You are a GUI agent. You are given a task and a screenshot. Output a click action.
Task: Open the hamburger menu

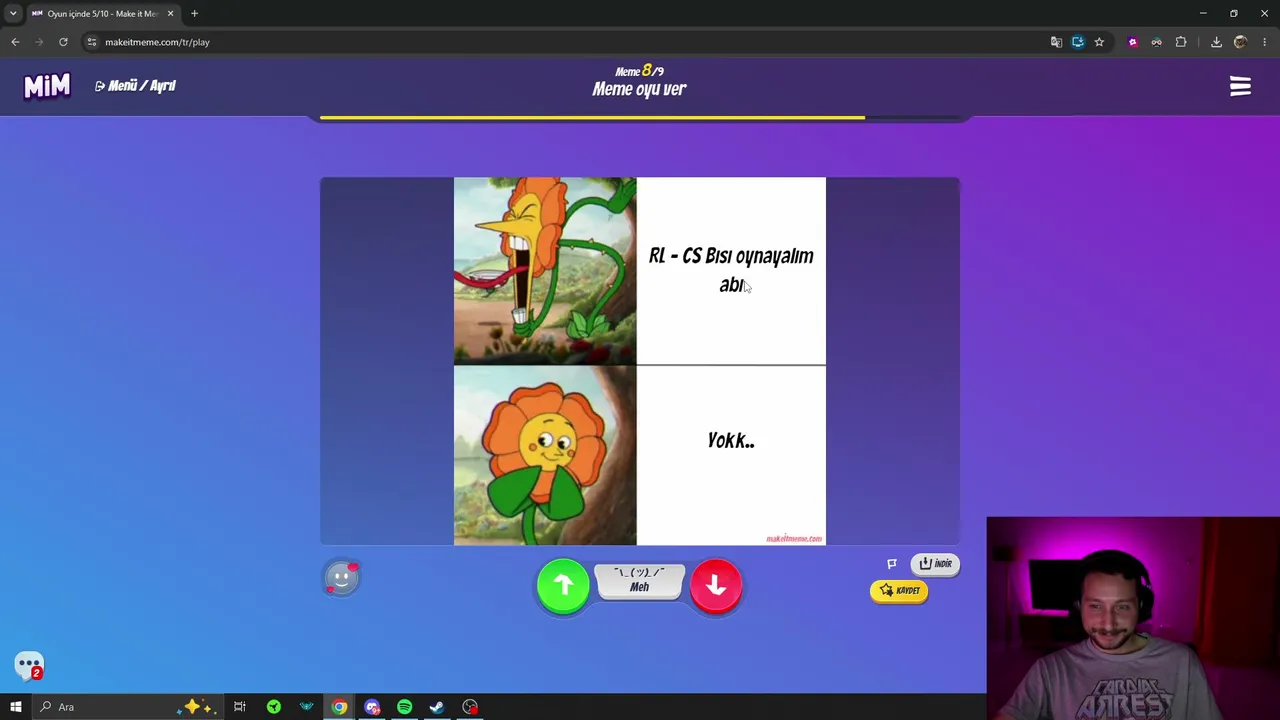[1240, 87]
